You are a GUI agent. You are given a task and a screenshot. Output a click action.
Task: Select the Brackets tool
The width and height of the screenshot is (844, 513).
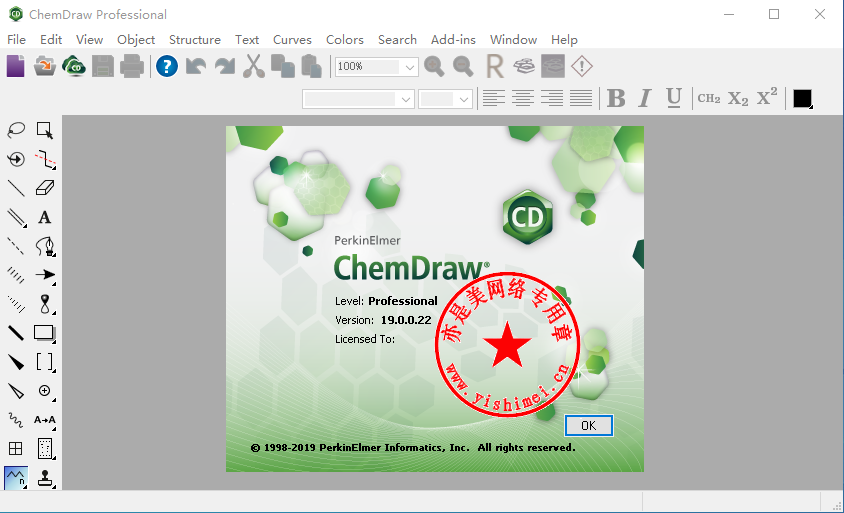point(45,362)
